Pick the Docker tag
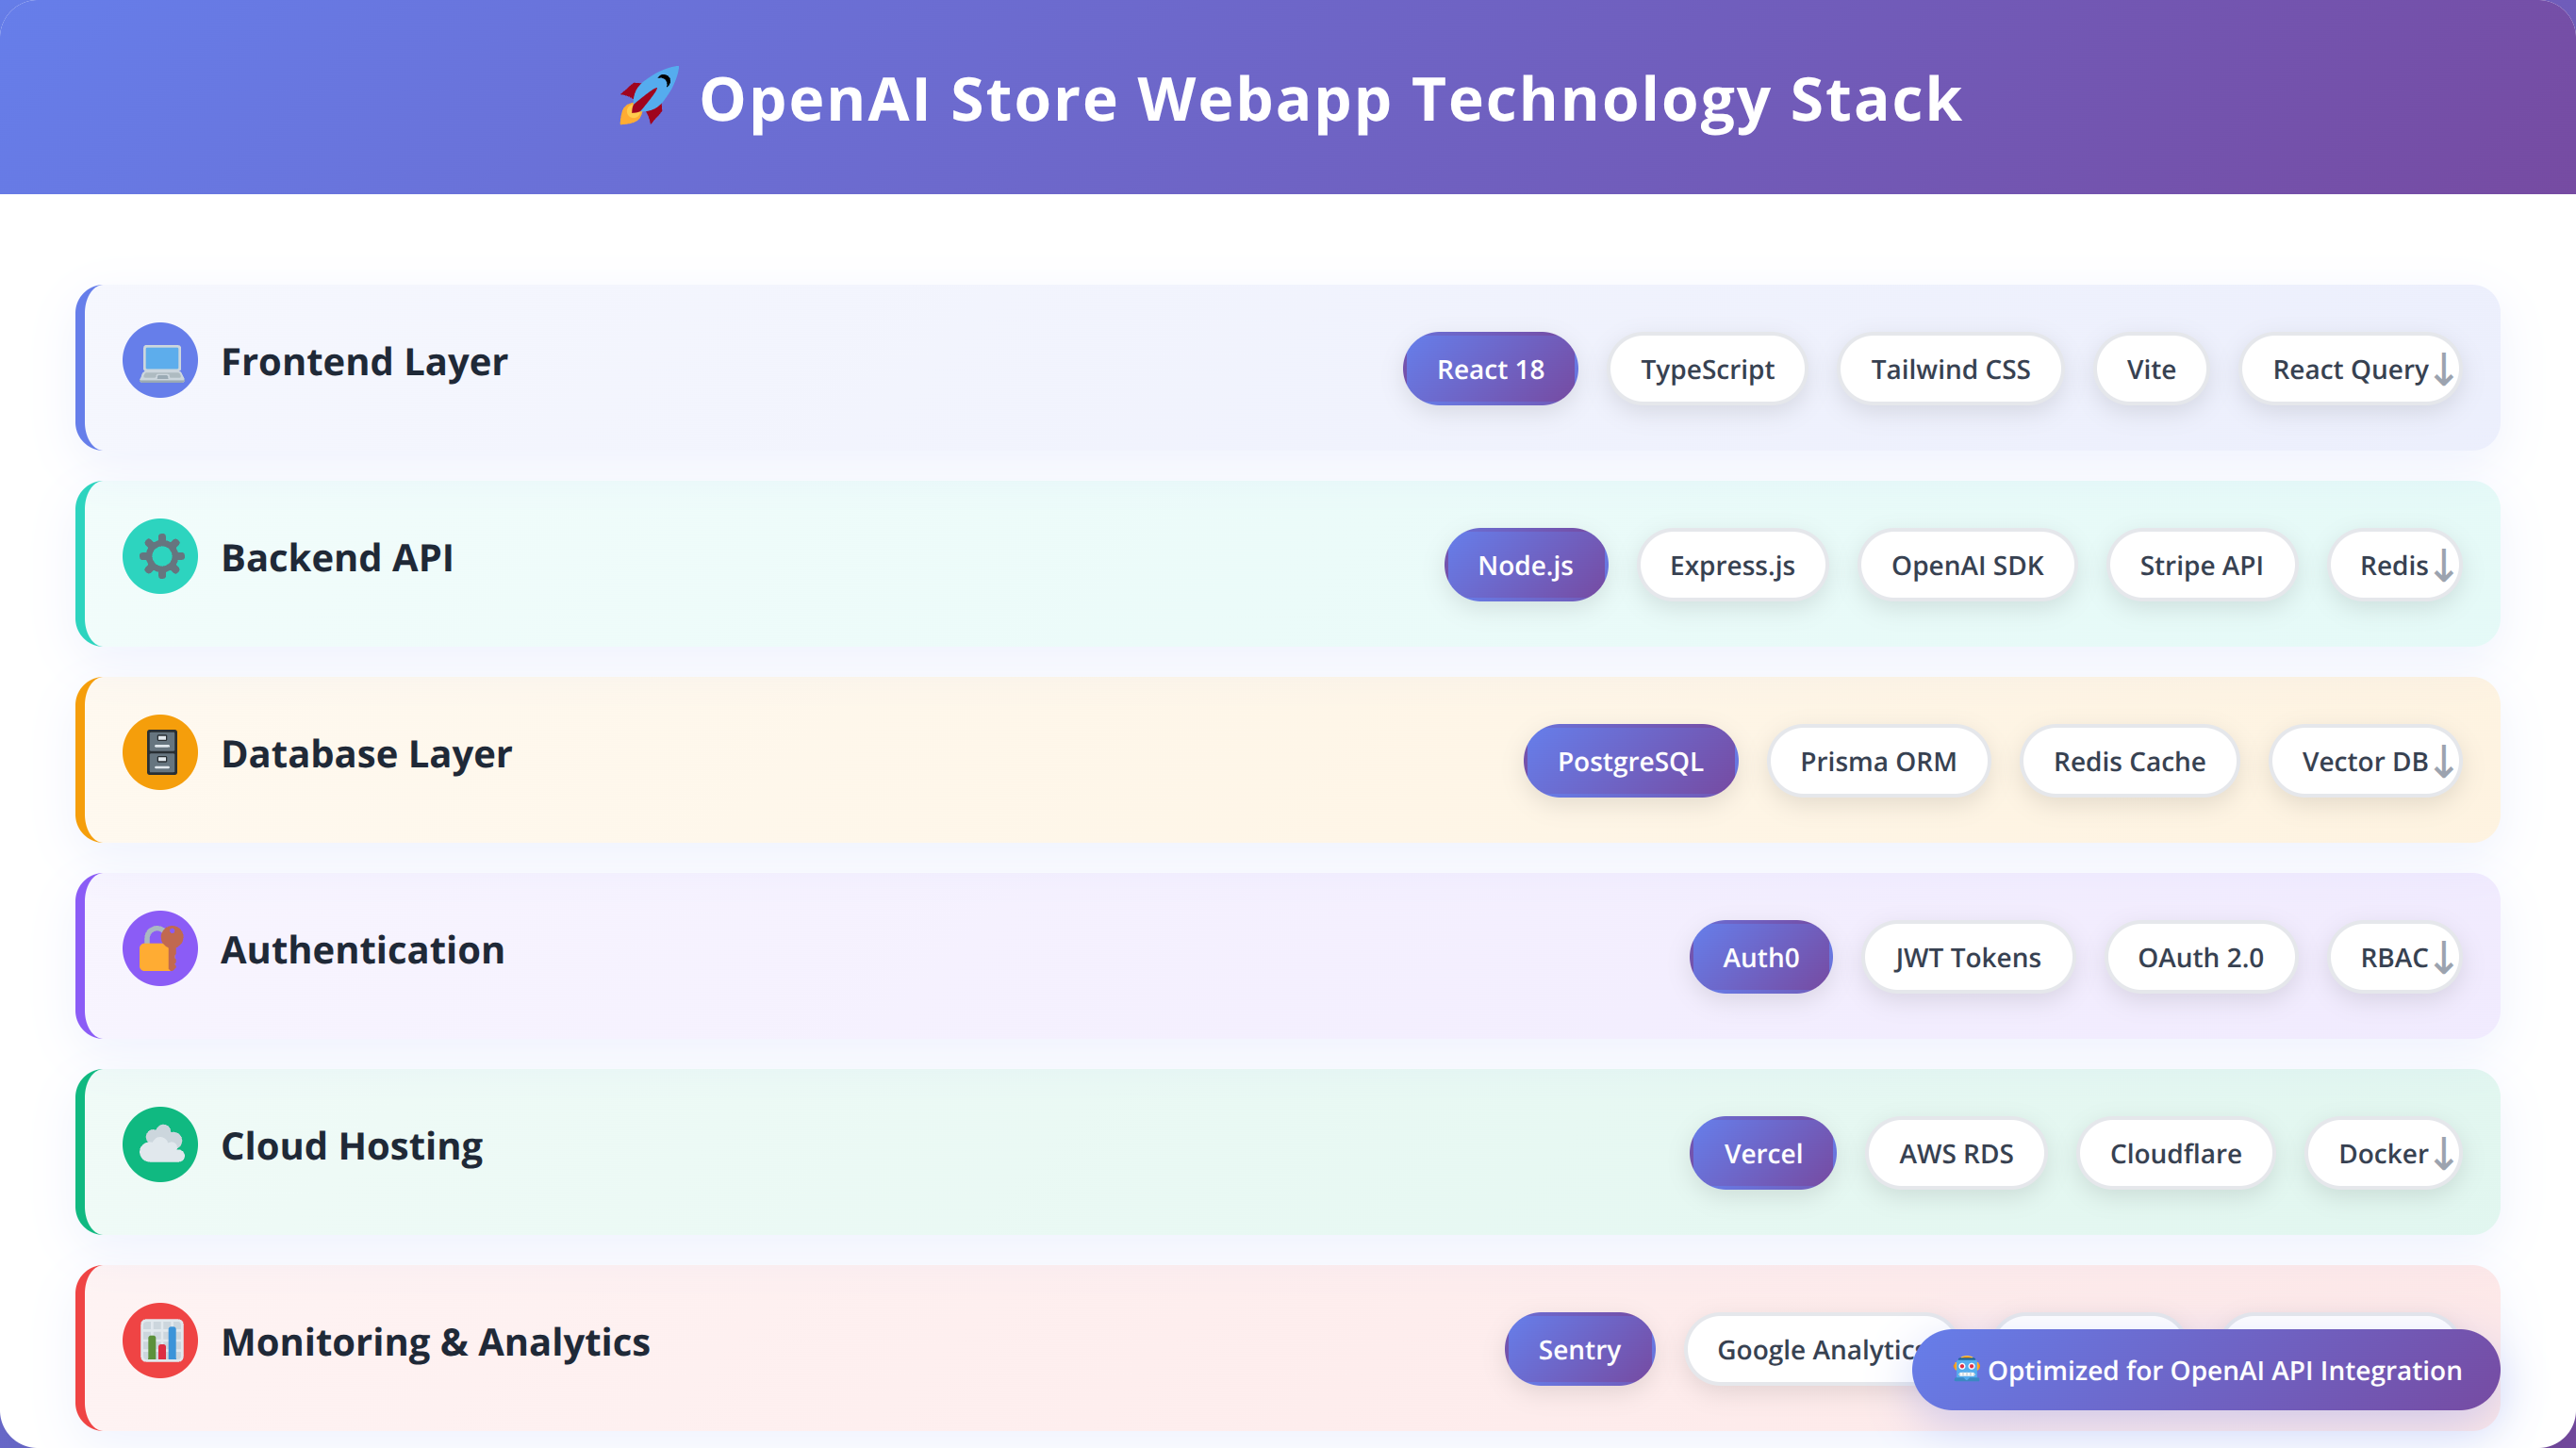The height and width of the screenshot is (1448, 2576). 2383,1153
